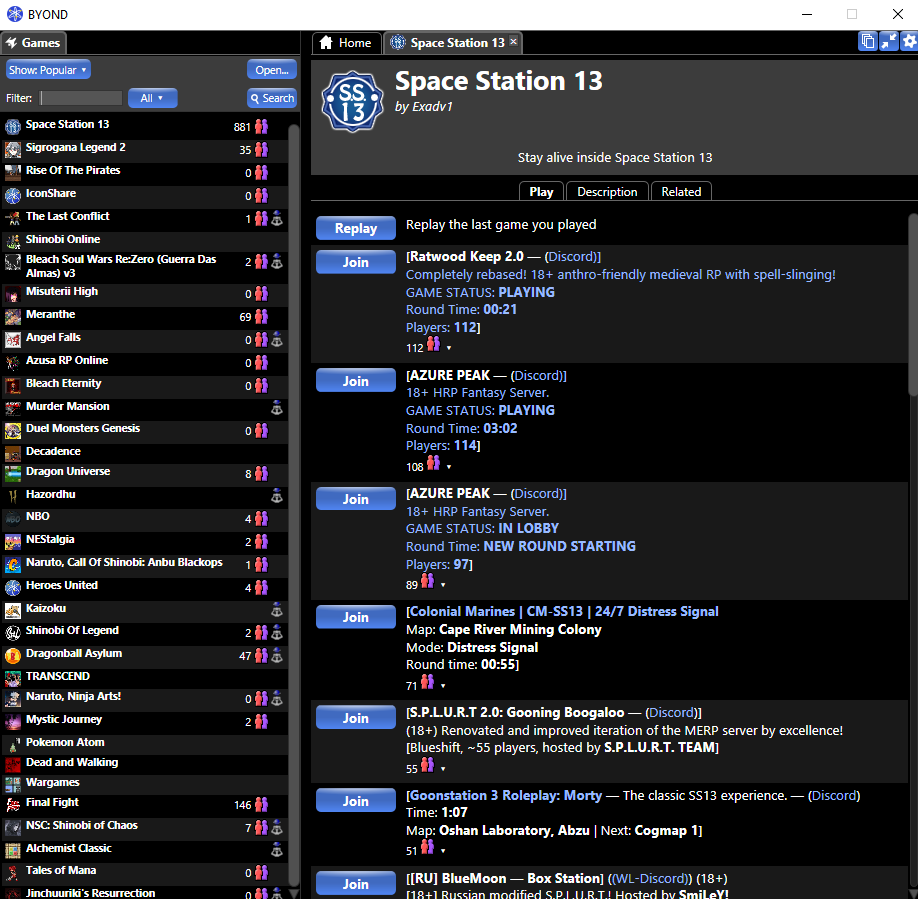The image size is (918, 899).
Task: Open the WL-Discord link for BlueMoon
Action: coord(648,879)
